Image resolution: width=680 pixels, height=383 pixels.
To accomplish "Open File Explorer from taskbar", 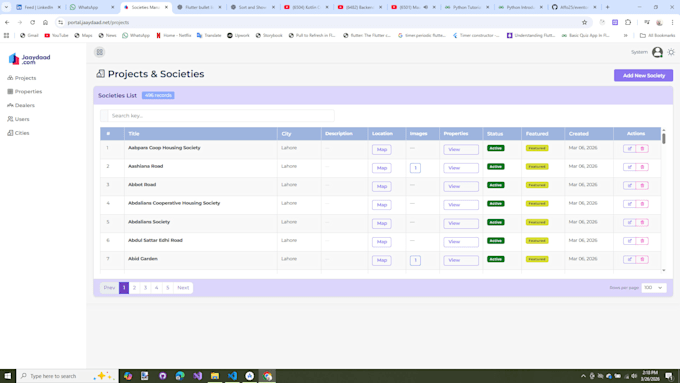I will point(215,376).
